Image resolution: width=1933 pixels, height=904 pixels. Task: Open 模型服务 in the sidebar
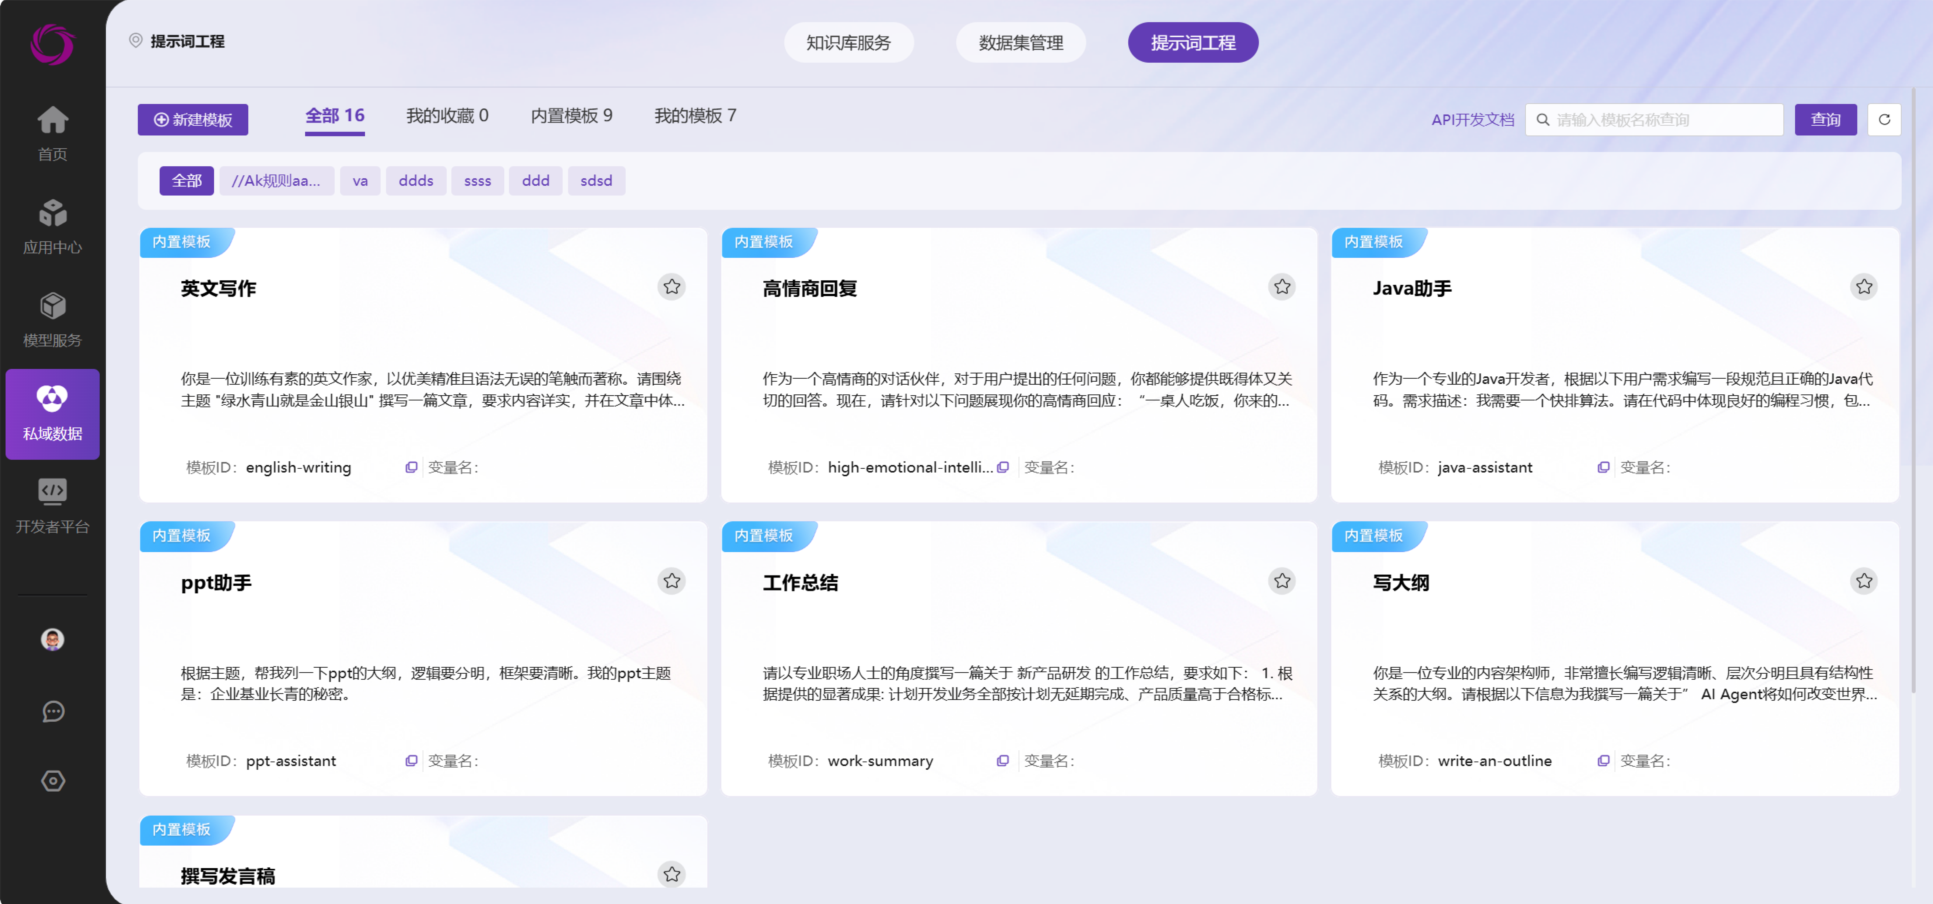coord(52,320)
